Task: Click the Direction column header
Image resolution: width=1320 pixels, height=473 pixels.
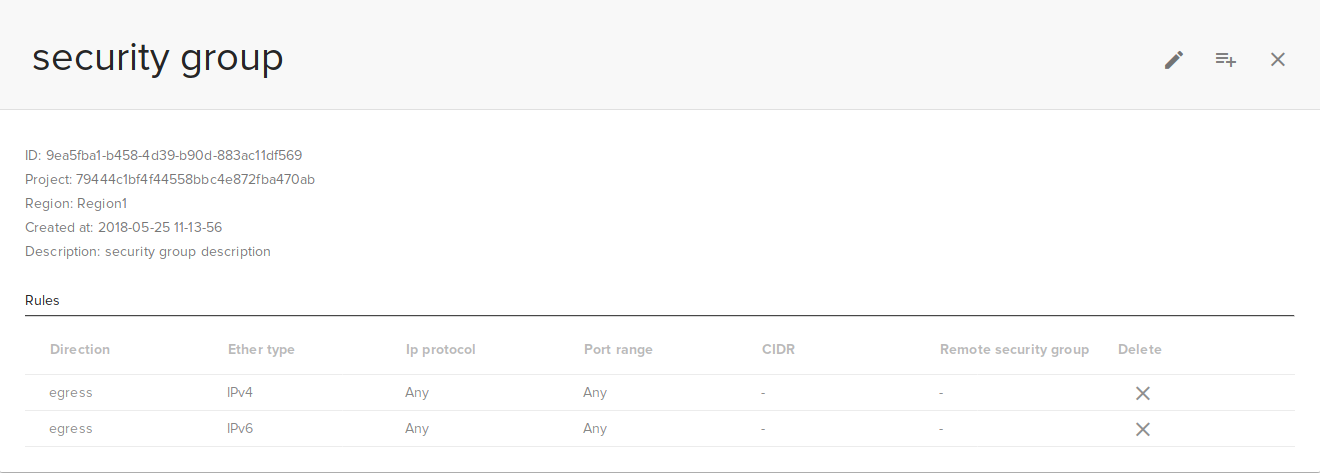Action: (x=80, y=349)
